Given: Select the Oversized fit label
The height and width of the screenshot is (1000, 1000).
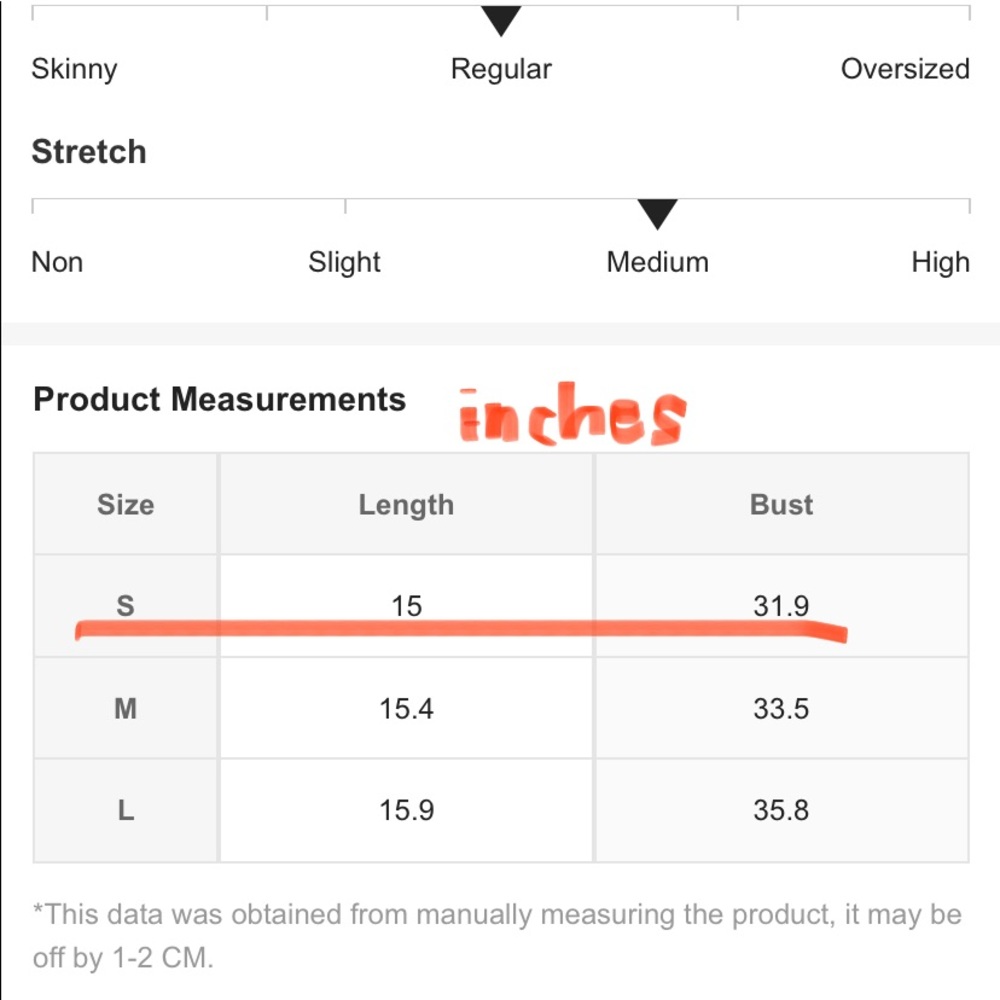Looking at the screenshot, I should 905,69.
